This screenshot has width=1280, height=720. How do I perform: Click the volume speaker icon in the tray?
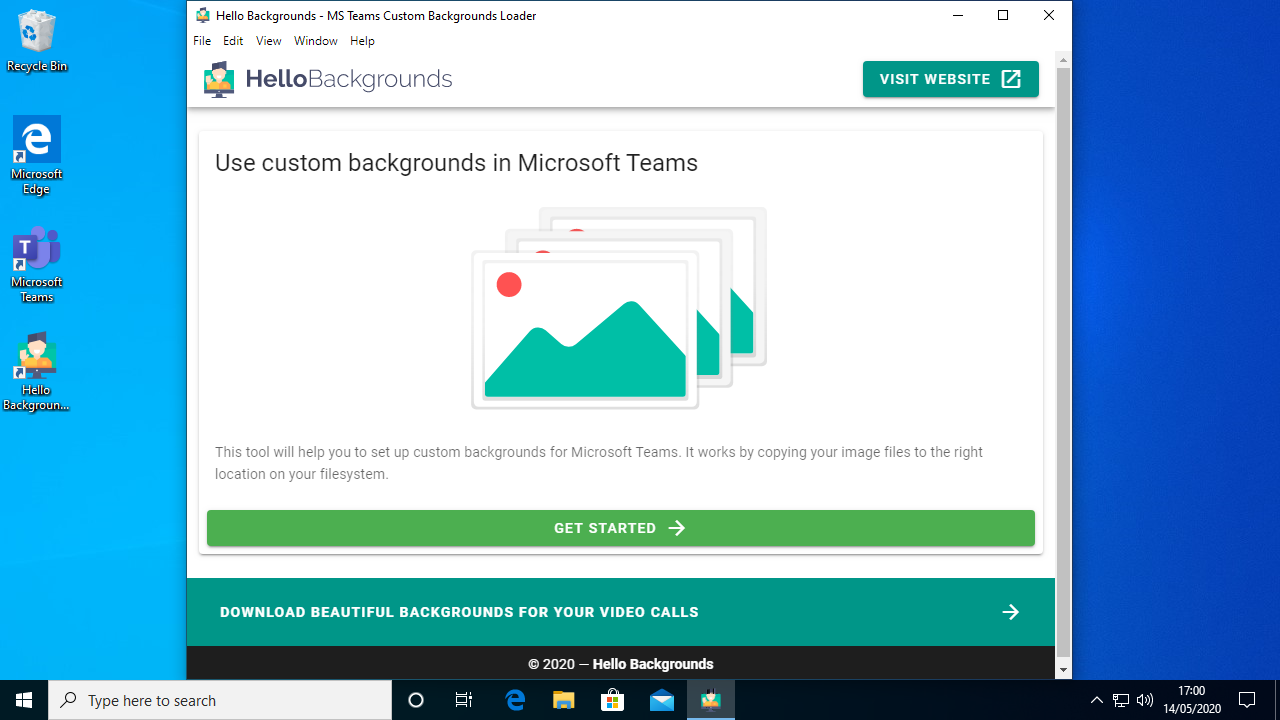click(x=1145, y=700)
